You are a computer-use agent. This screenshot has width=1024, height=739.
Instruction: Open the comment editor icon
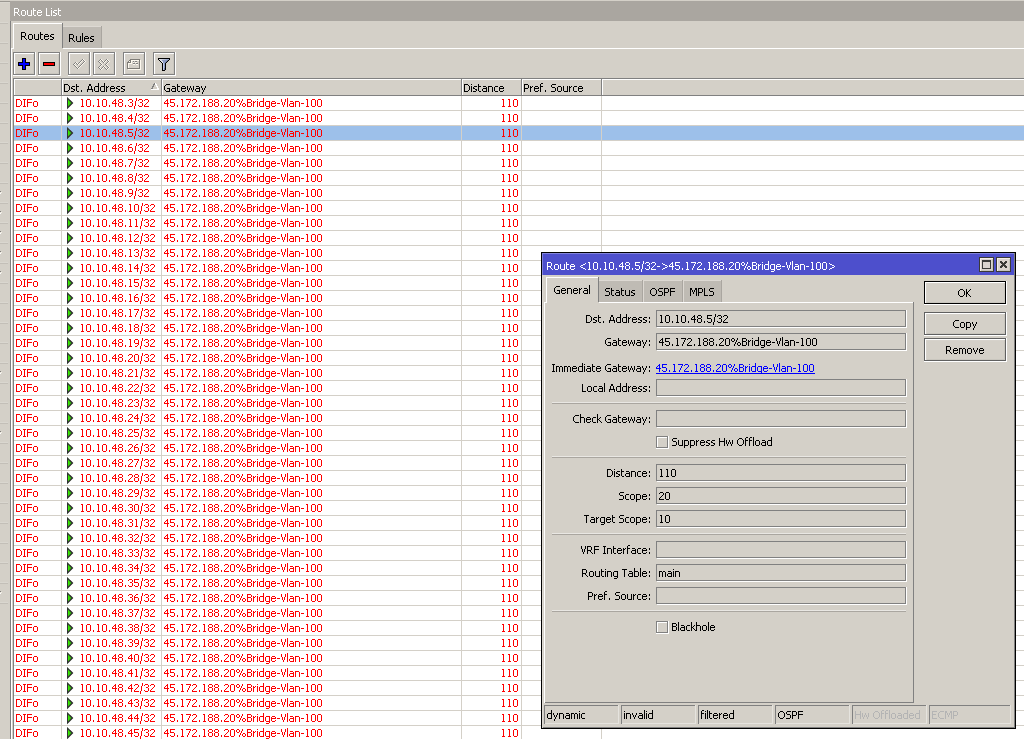point(134,63)
